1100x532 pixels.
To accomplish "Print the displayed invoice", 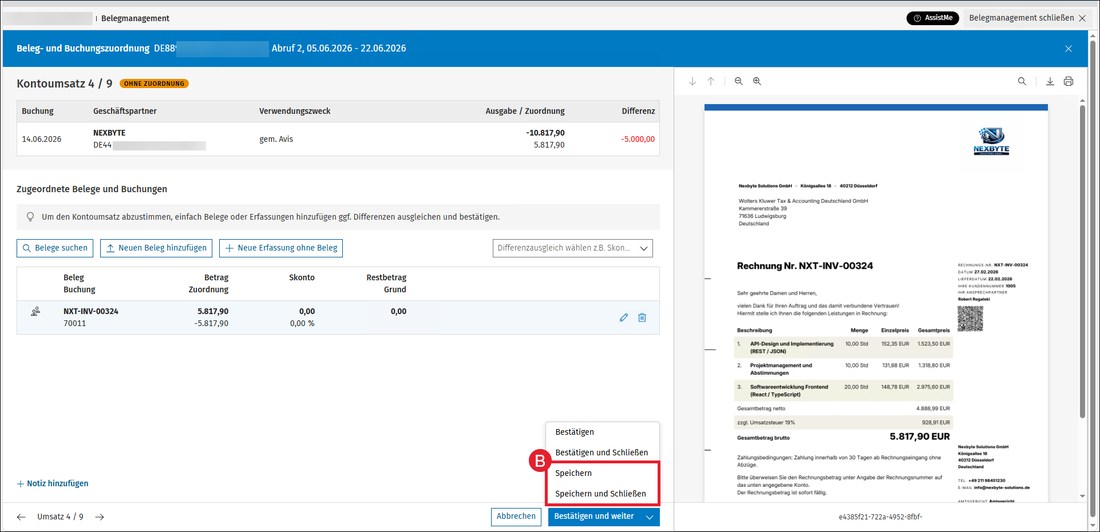I will pyautogui.click(x=1068, y=81).
